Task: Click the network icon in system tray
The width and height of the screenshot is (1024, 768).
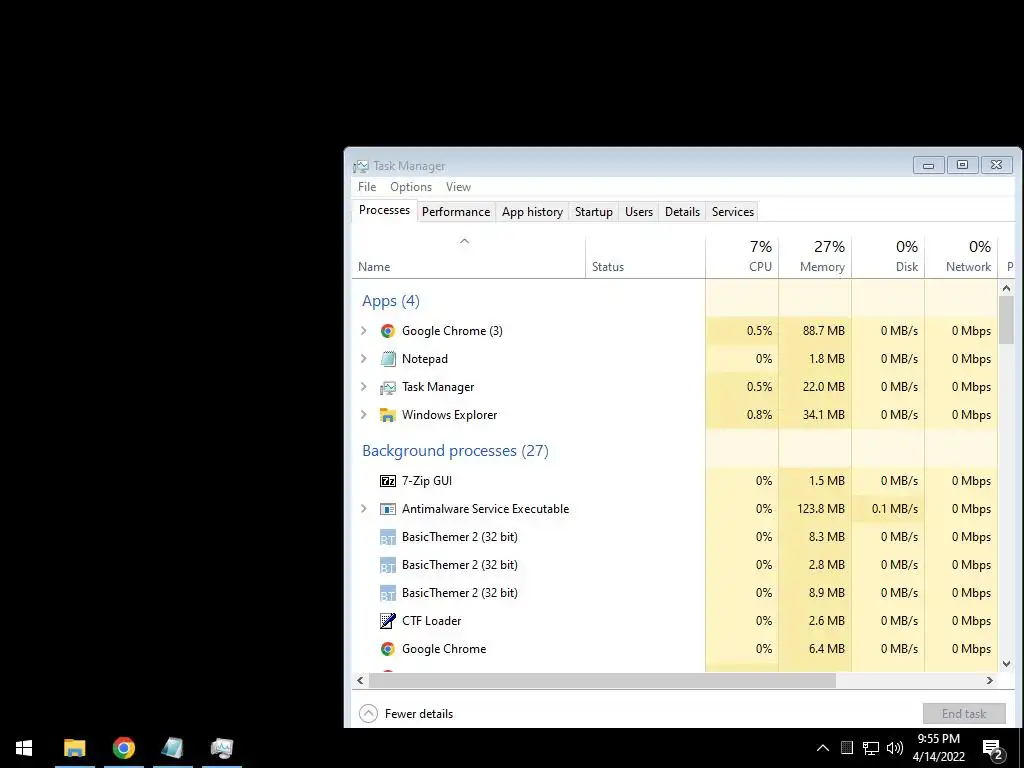Action: coord(871,748)
